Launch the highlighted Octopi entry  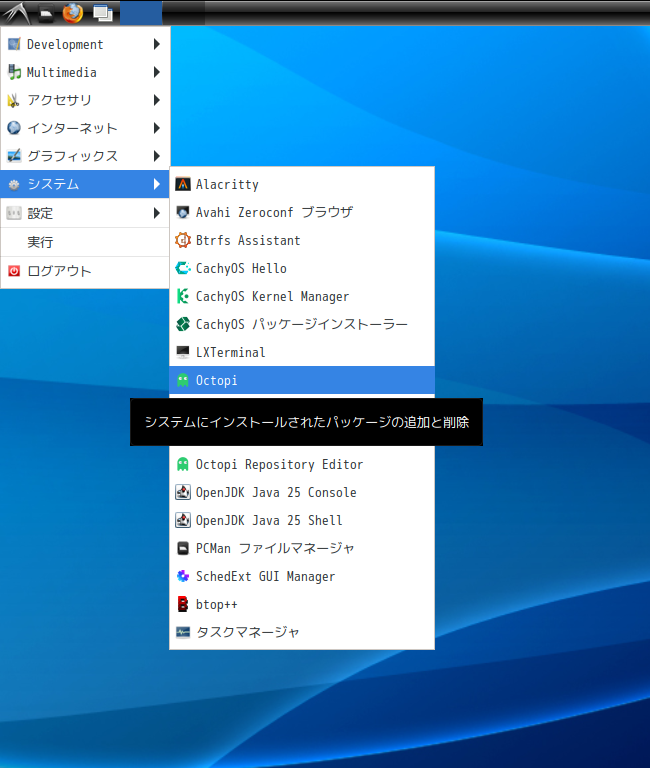point(302,380)
